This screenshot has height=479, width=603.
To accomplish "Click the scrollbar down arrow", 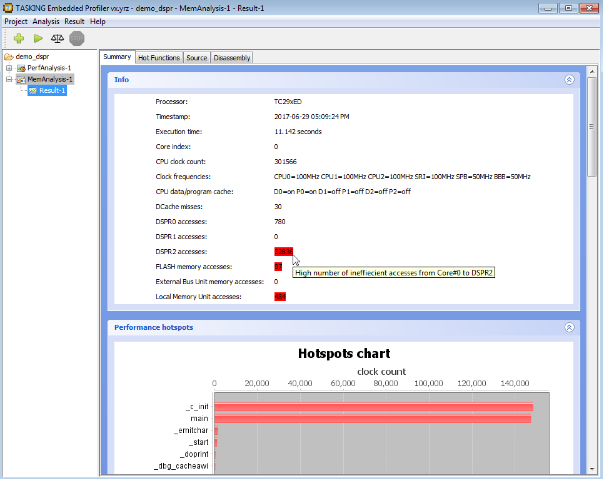I will (x=592, y=469).
